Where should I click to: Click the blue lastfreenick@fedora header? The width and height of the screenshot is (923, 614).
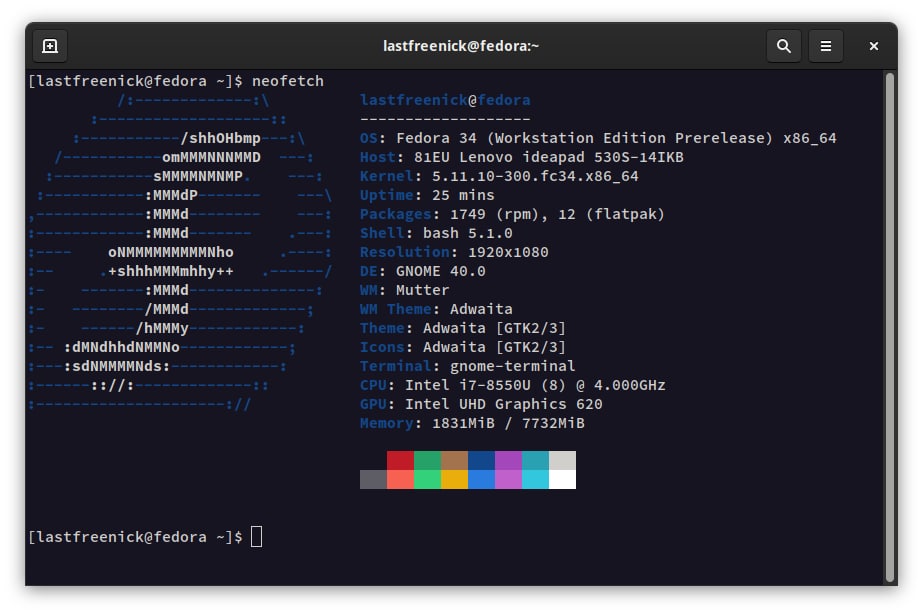point(445,100)
